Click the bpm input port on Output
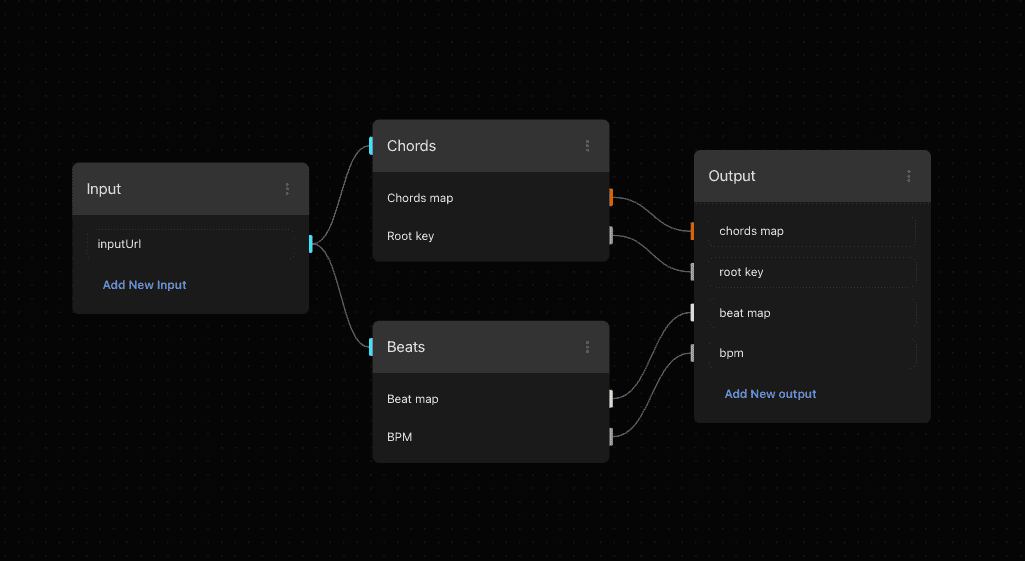This screenshot has height=561, width=1025. point(692,353)
